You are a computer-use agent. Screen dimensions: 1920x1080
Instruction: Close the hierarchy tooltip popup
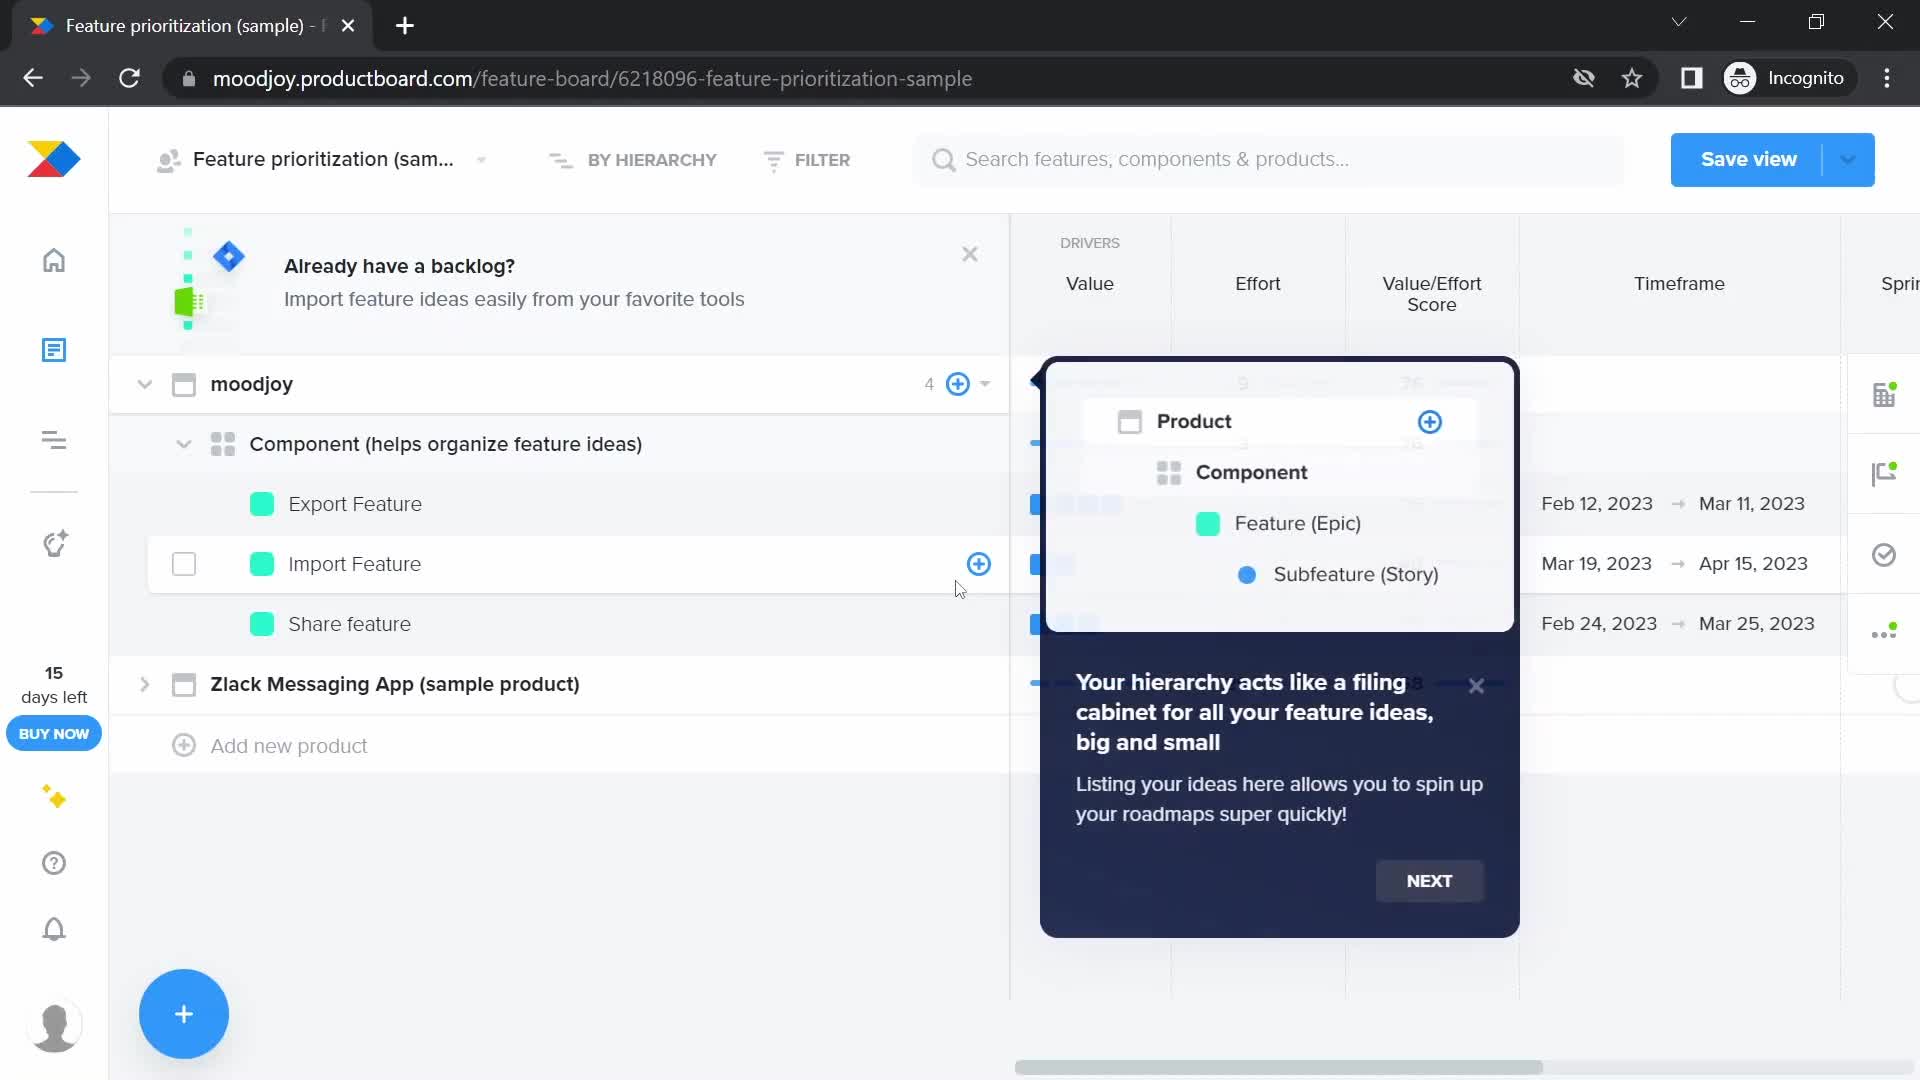(1476, 686)
